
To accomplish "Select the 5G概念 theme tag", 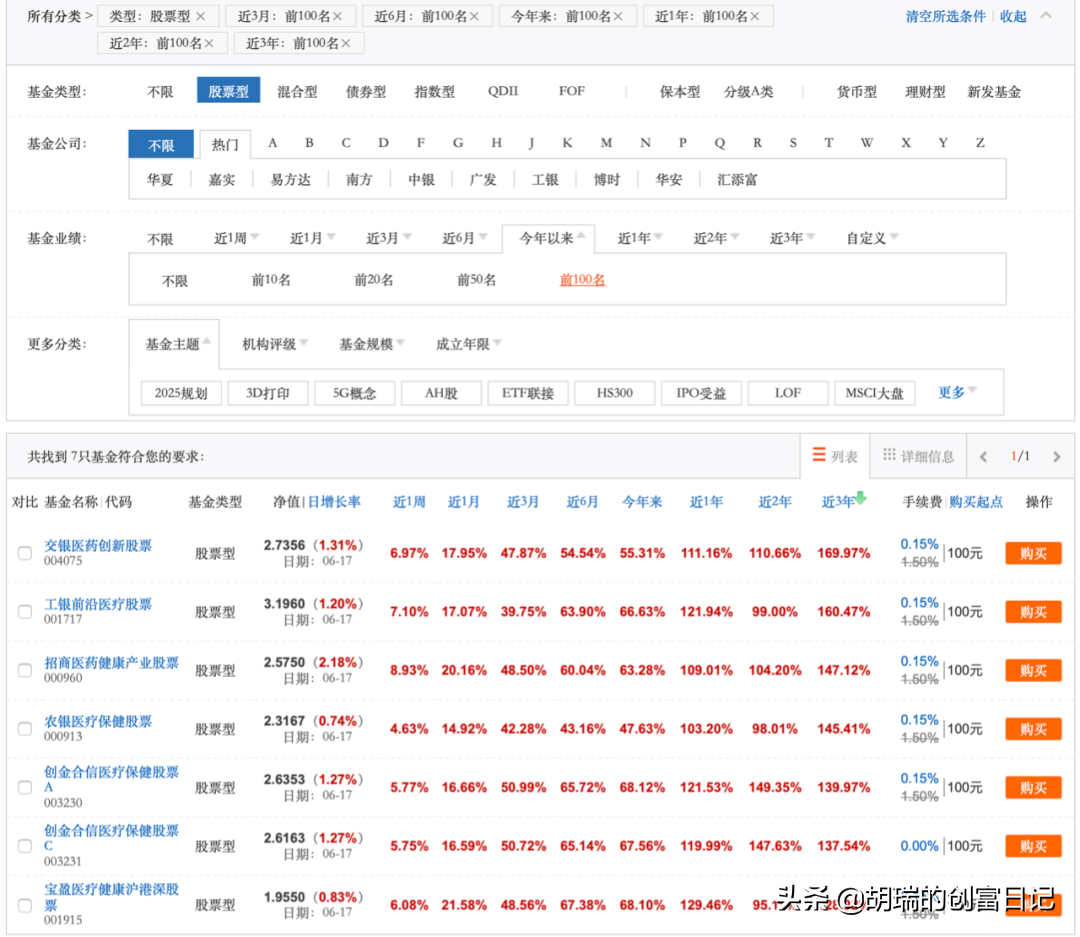I will (355, 393).
